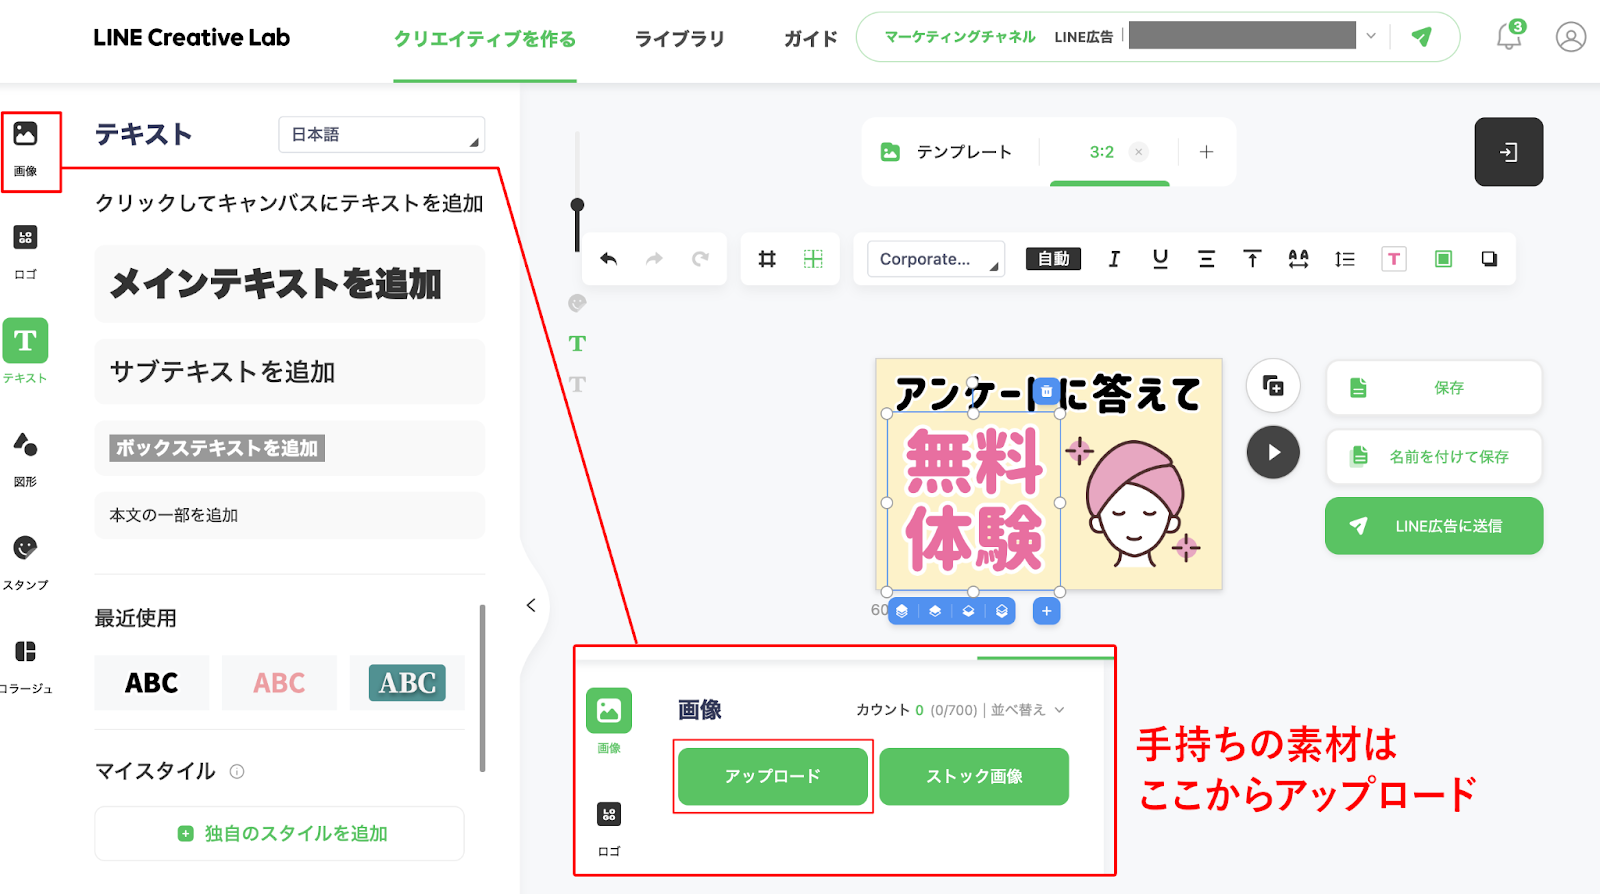
Task: Play the canvas animation preview
Action: (x=1273, y=452)
